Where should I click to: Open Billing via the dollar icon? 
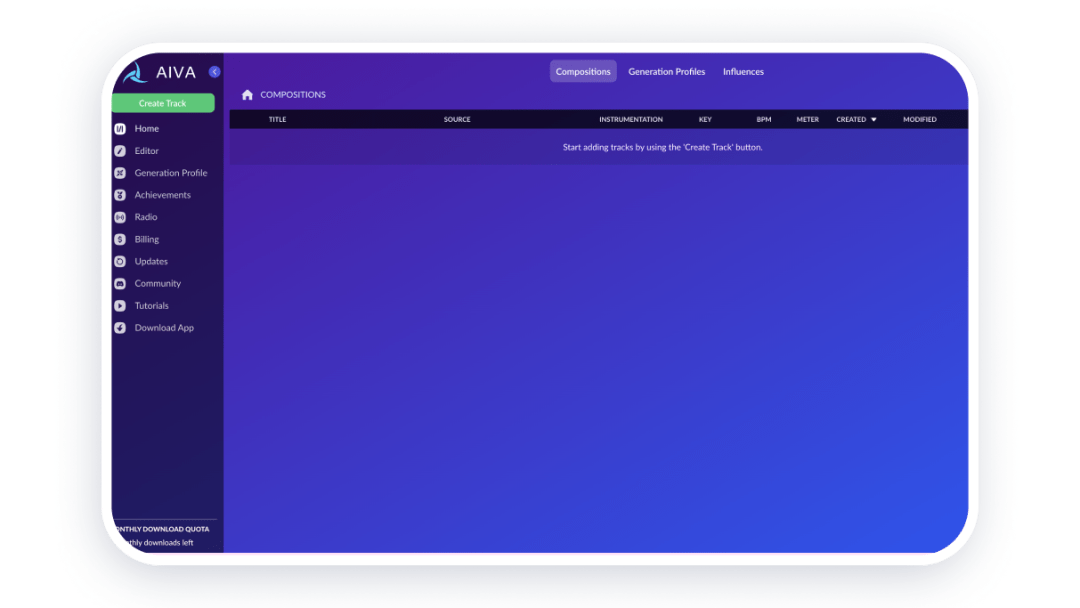pyautogui.click(x=120, y=240)
